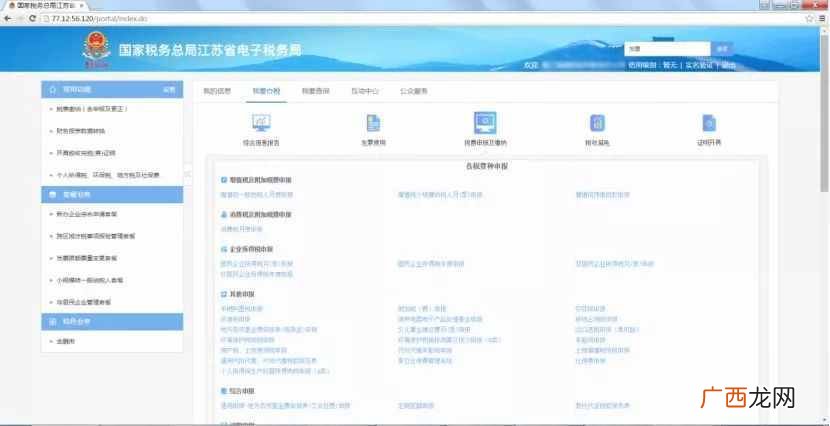Select the 税费申报及缴纳 icon

coord(485,123)
